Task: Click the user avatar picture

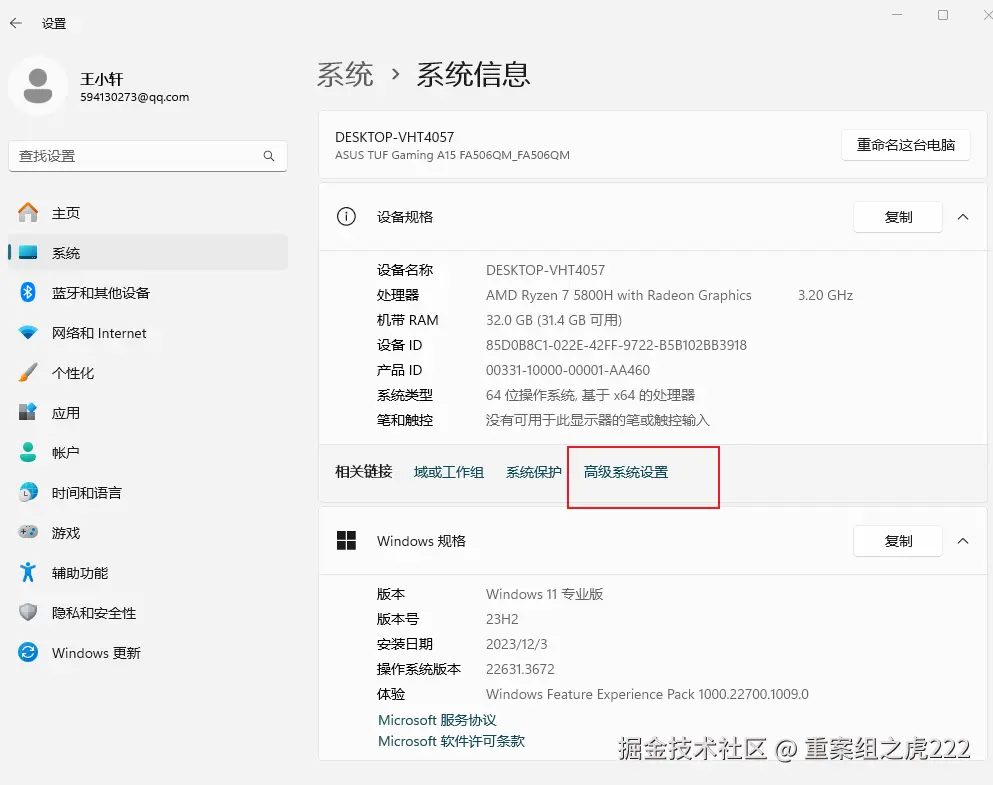Action: pos(38,86)
